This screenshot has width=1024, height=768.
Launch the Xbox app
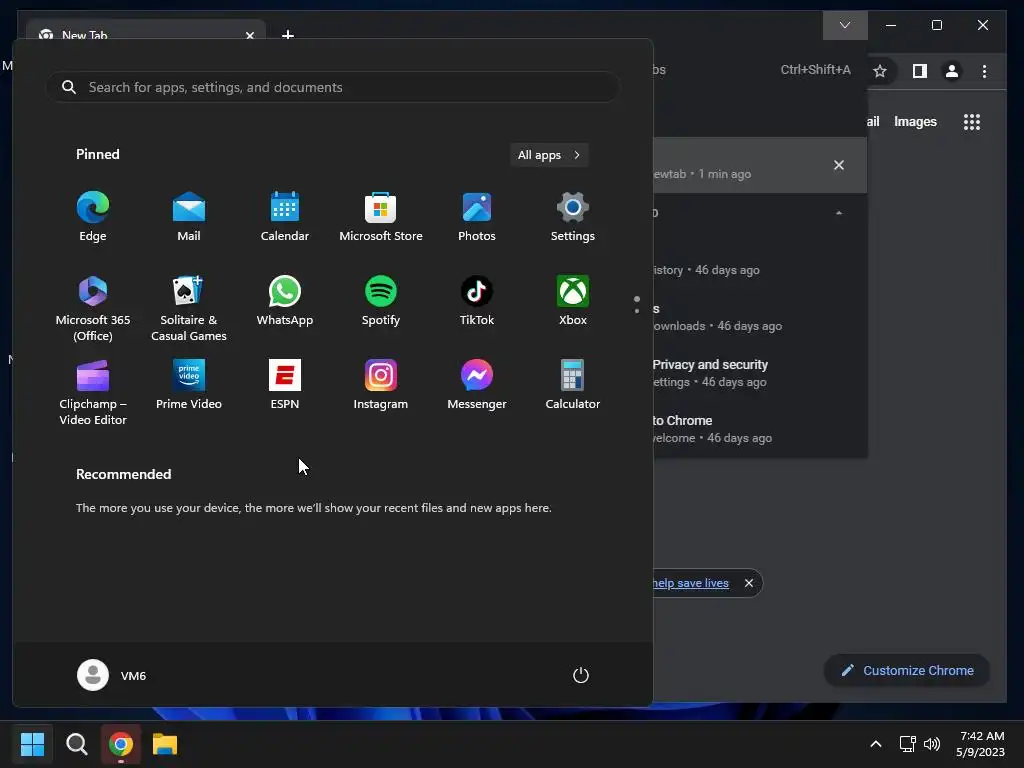tap(573, 301)
